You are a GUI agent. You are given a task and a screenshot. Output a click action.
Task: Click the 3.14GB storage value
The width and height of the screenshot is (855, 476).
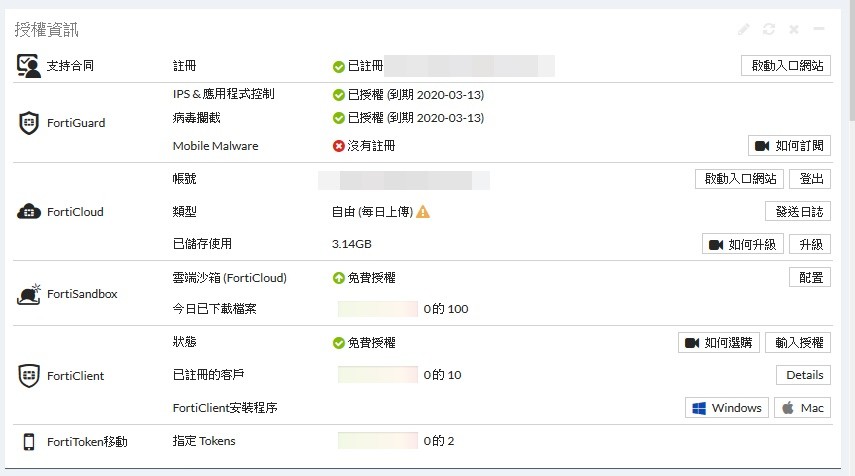click(352, 244)
